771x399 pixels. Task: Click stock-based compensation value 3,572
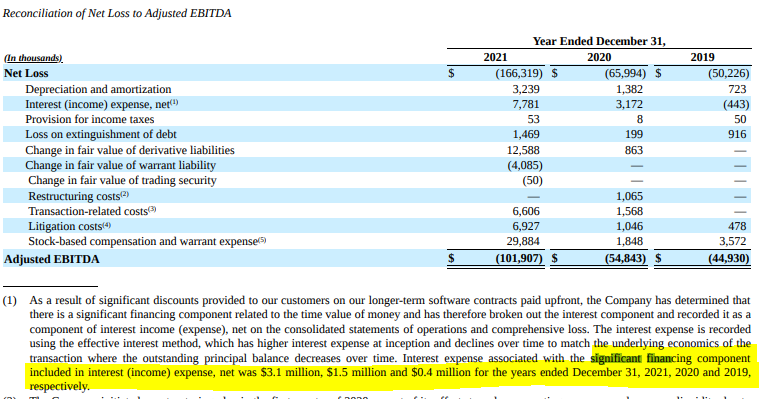tap(733, 242)
